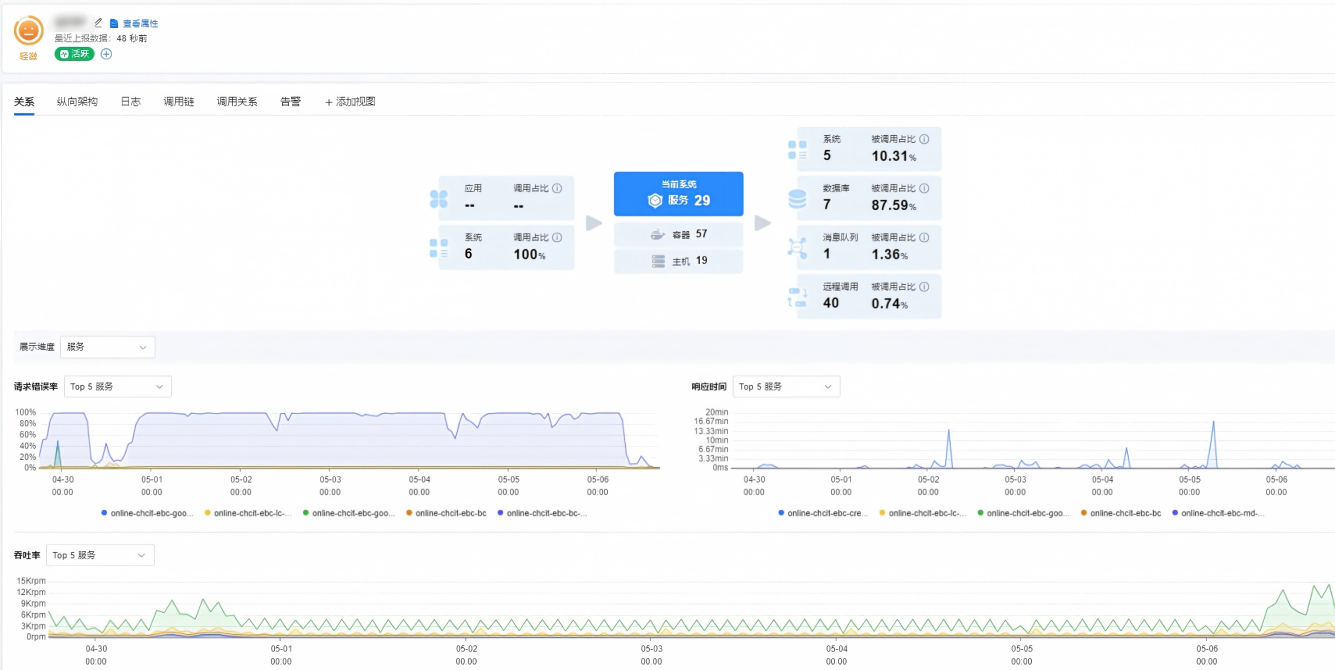Open the 主机 19 row

[x=679, y=261]
